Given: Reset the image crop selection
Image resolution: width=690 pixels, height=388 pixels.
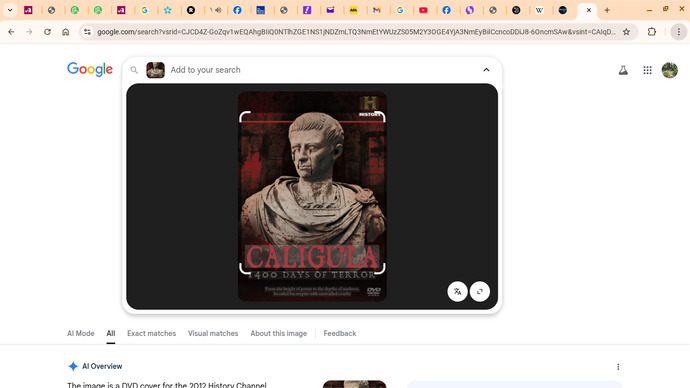Looking at the screenshot, I should point(480,291).
